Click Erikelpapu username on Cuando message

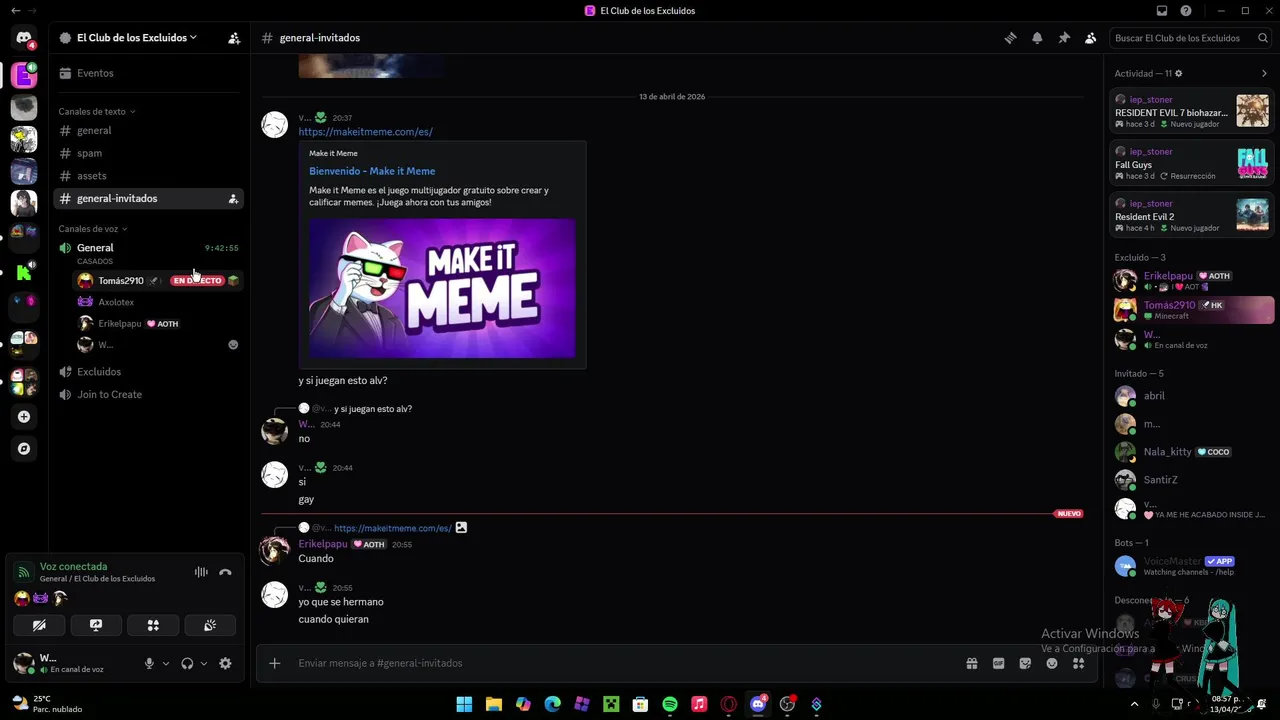point(323,544)
